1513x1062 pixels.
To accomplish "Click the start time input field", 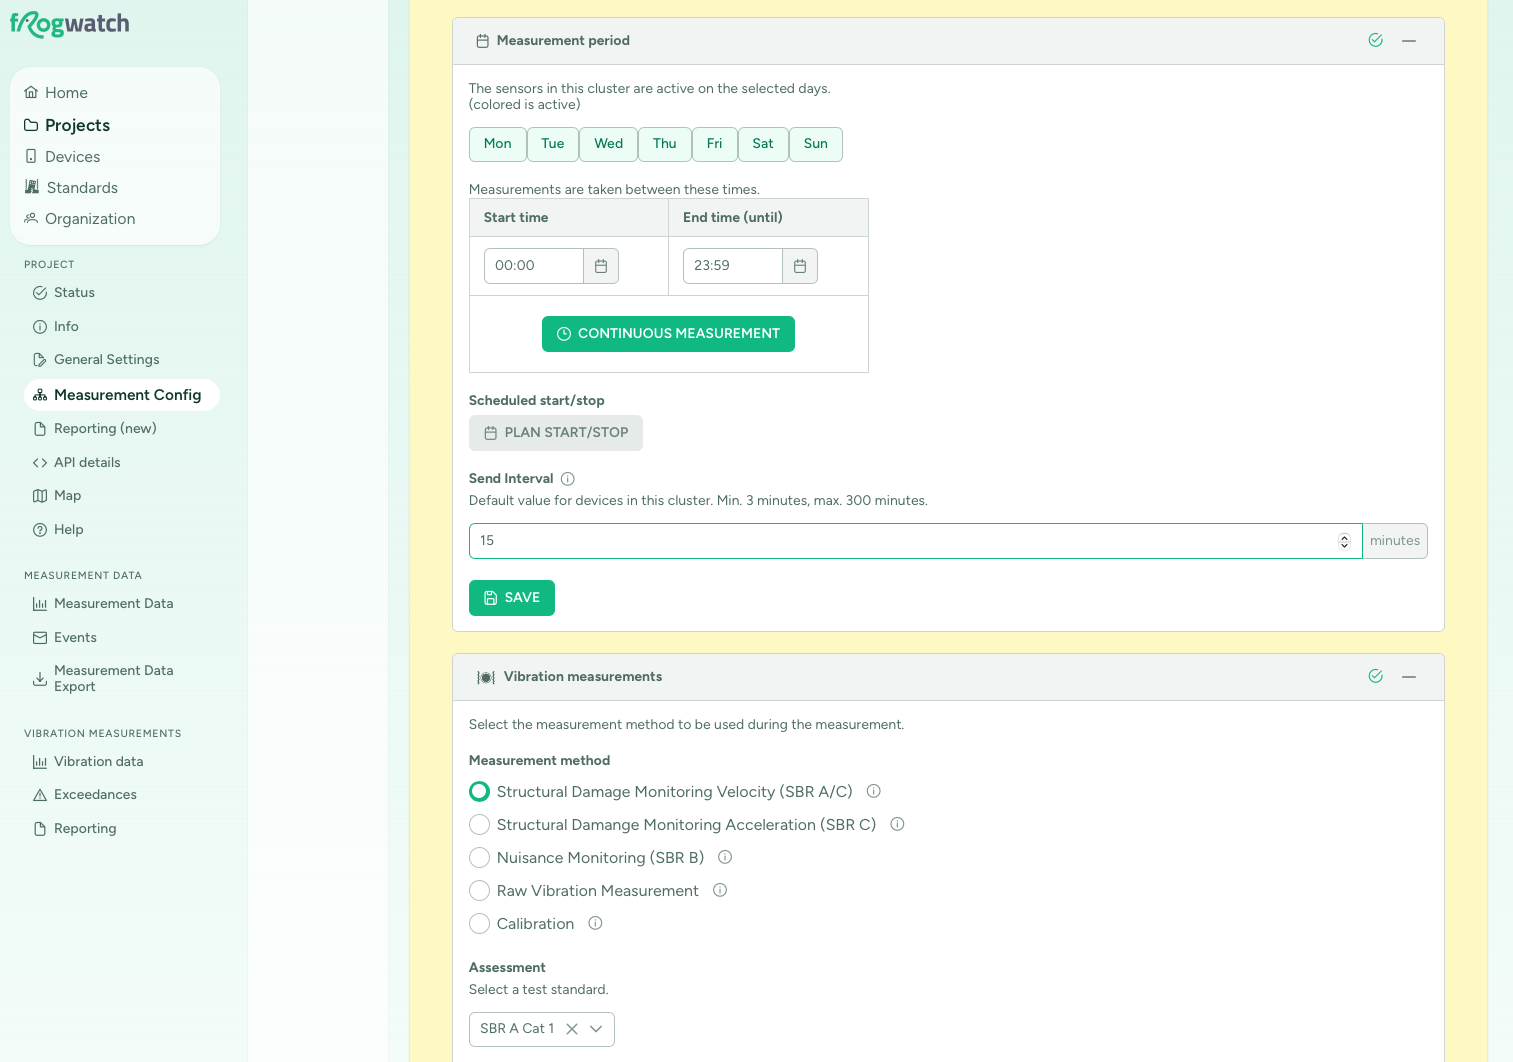I will pyautogui.click(x=534, y=266).
